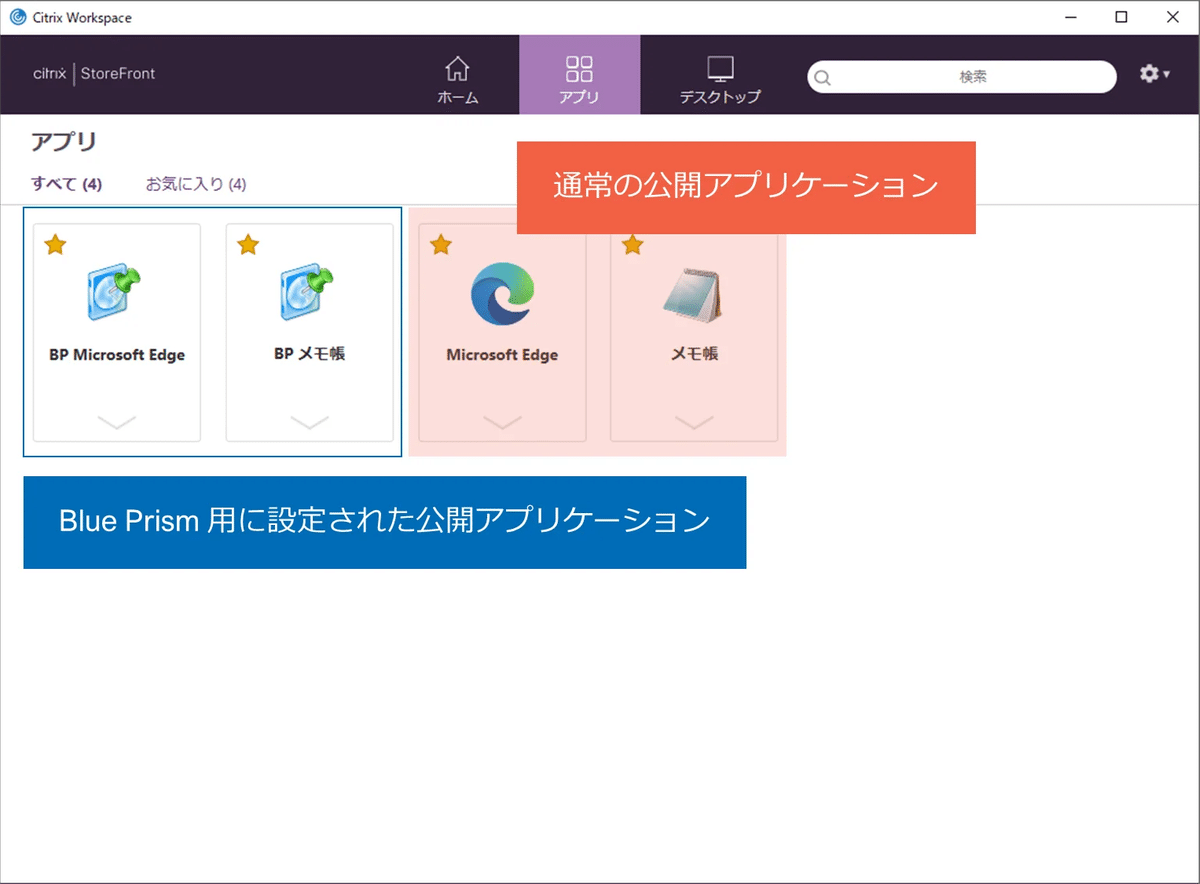The height and width of the screenshot is (884, 1200).
Task: Navigate to ホーム
Action: [457, 75]
